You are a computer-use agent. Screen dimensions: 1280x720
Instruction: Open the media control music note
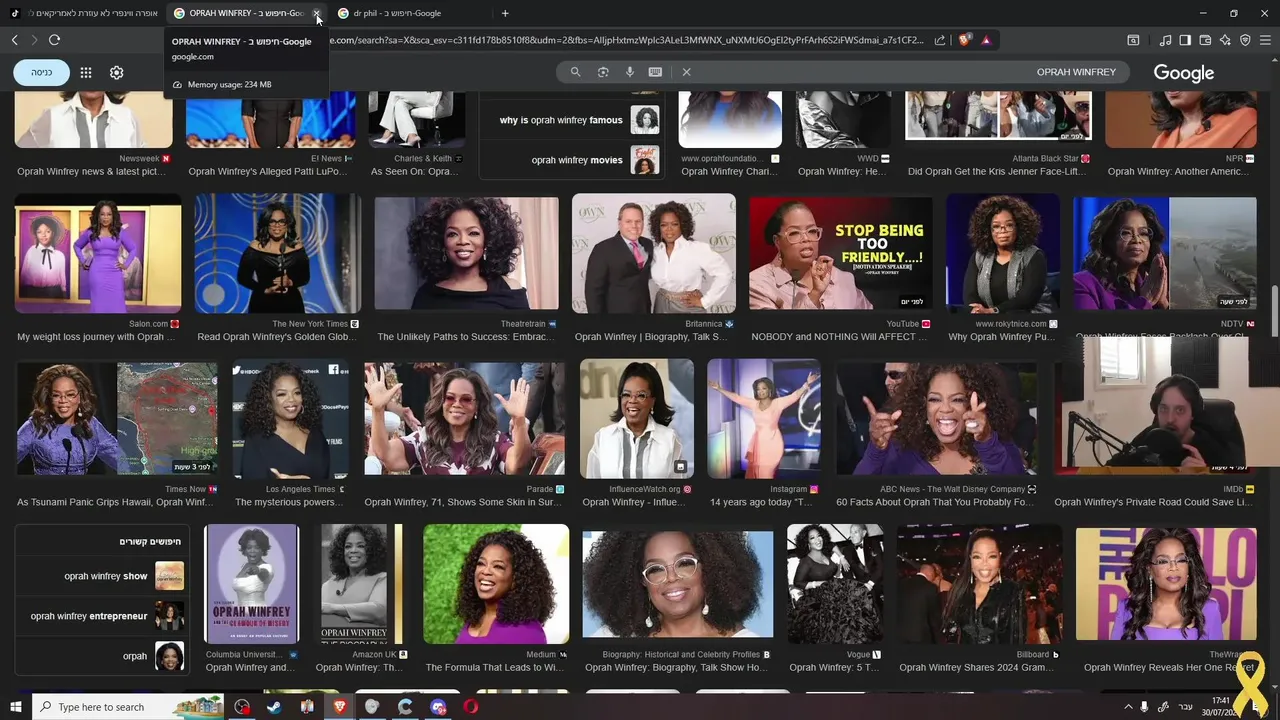click(x=1165, y=40)
